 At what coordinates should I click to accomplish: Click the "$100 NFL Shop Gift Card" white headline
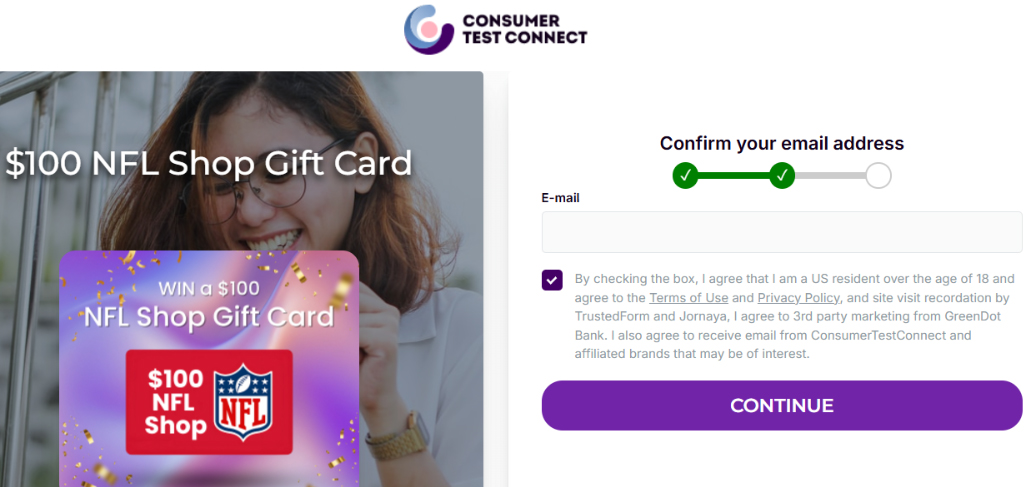(x=208, y=163)
